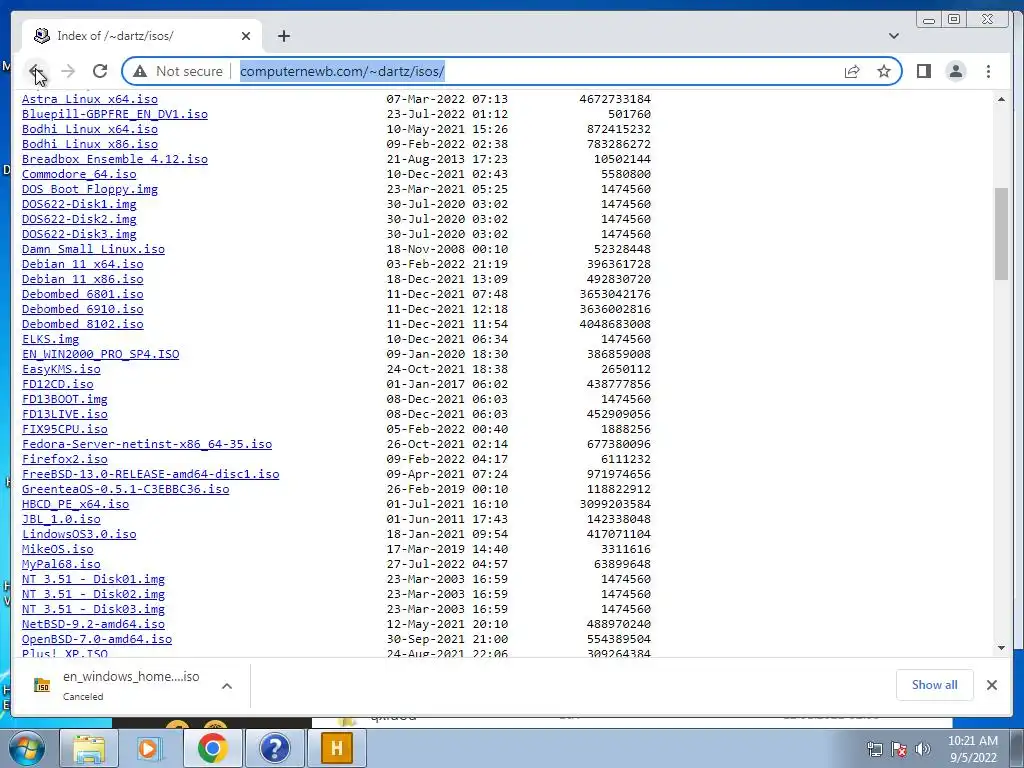Open Action Center flag tray icon
Image resolution: width=1024 pixels, height=768 pixels.
899,749
